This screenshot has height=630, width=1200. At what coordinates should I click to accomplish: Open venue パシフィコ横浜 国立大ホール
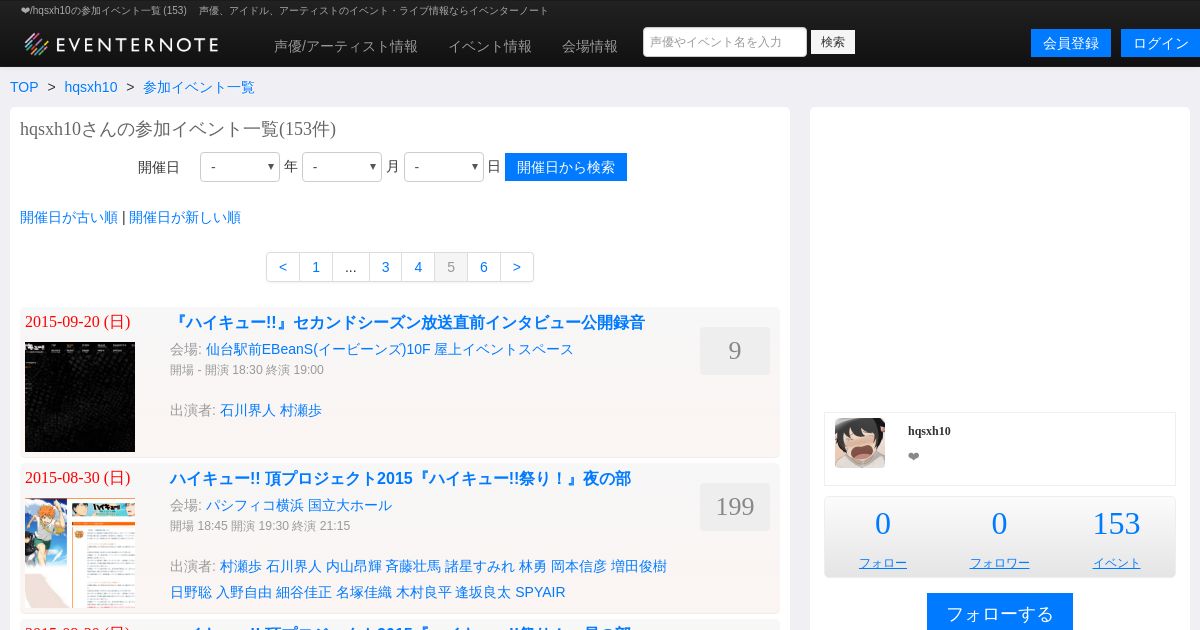[299, 505]
